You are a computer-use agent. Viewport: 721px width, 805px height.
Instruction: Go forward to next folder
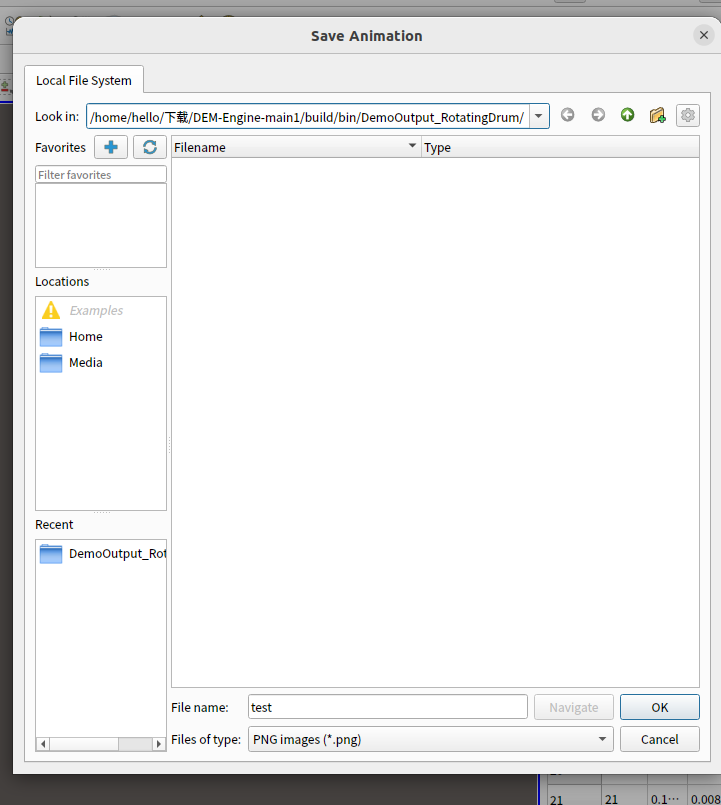point(598,115)
